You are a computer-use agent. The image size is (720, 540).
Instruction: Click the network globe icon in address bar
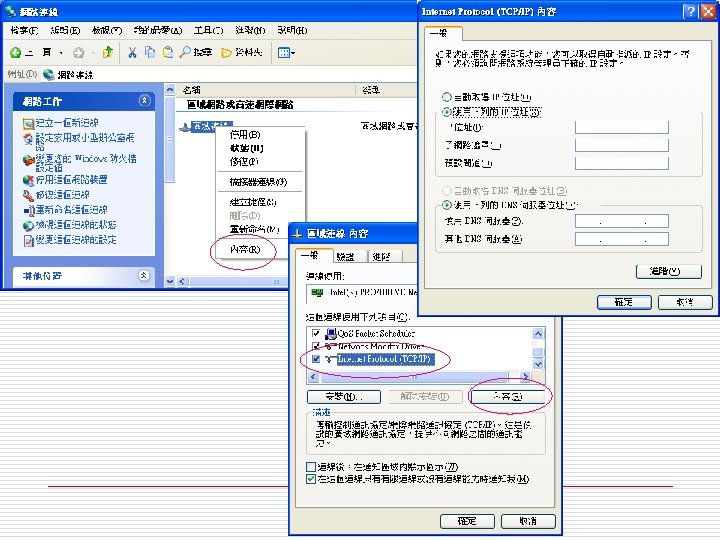coord(48,74)
